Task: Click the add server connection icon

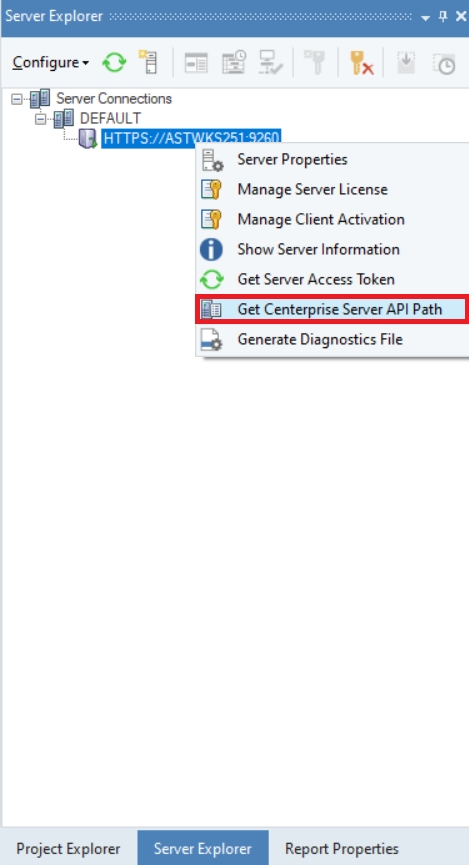Action: [x=148, y=62]
